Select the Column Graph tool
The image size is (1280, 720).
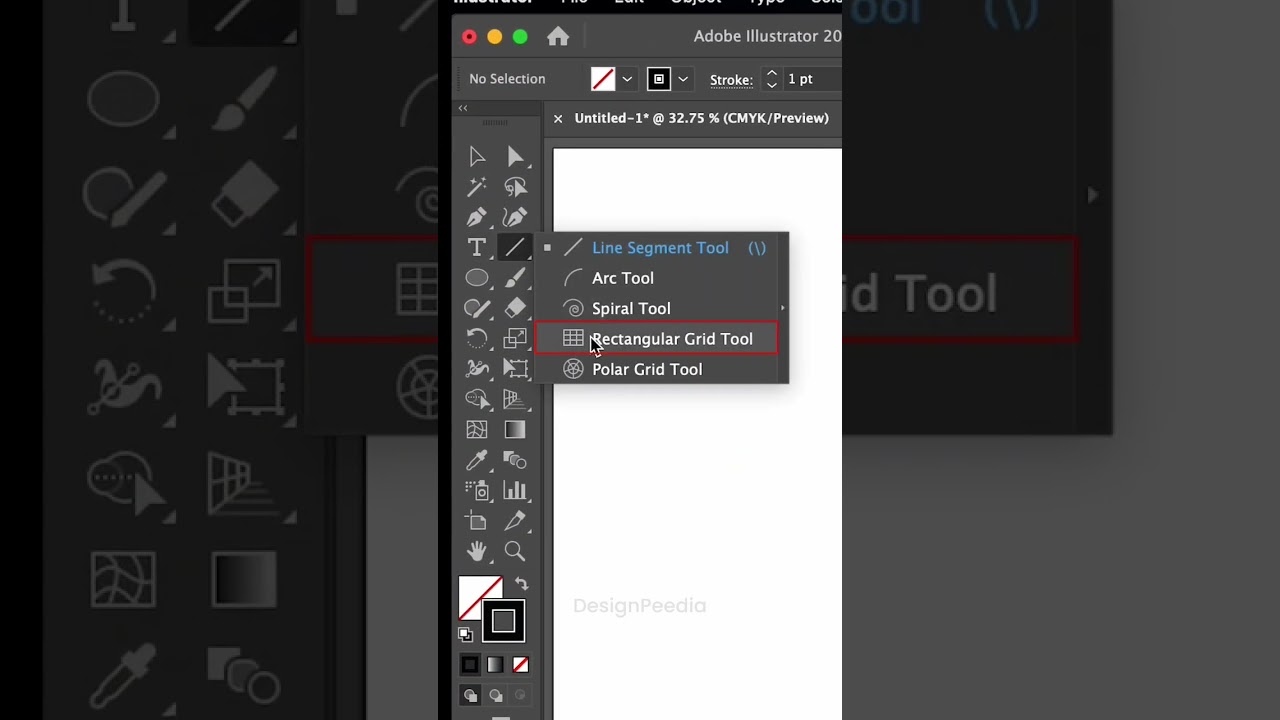tap(515, 490)
